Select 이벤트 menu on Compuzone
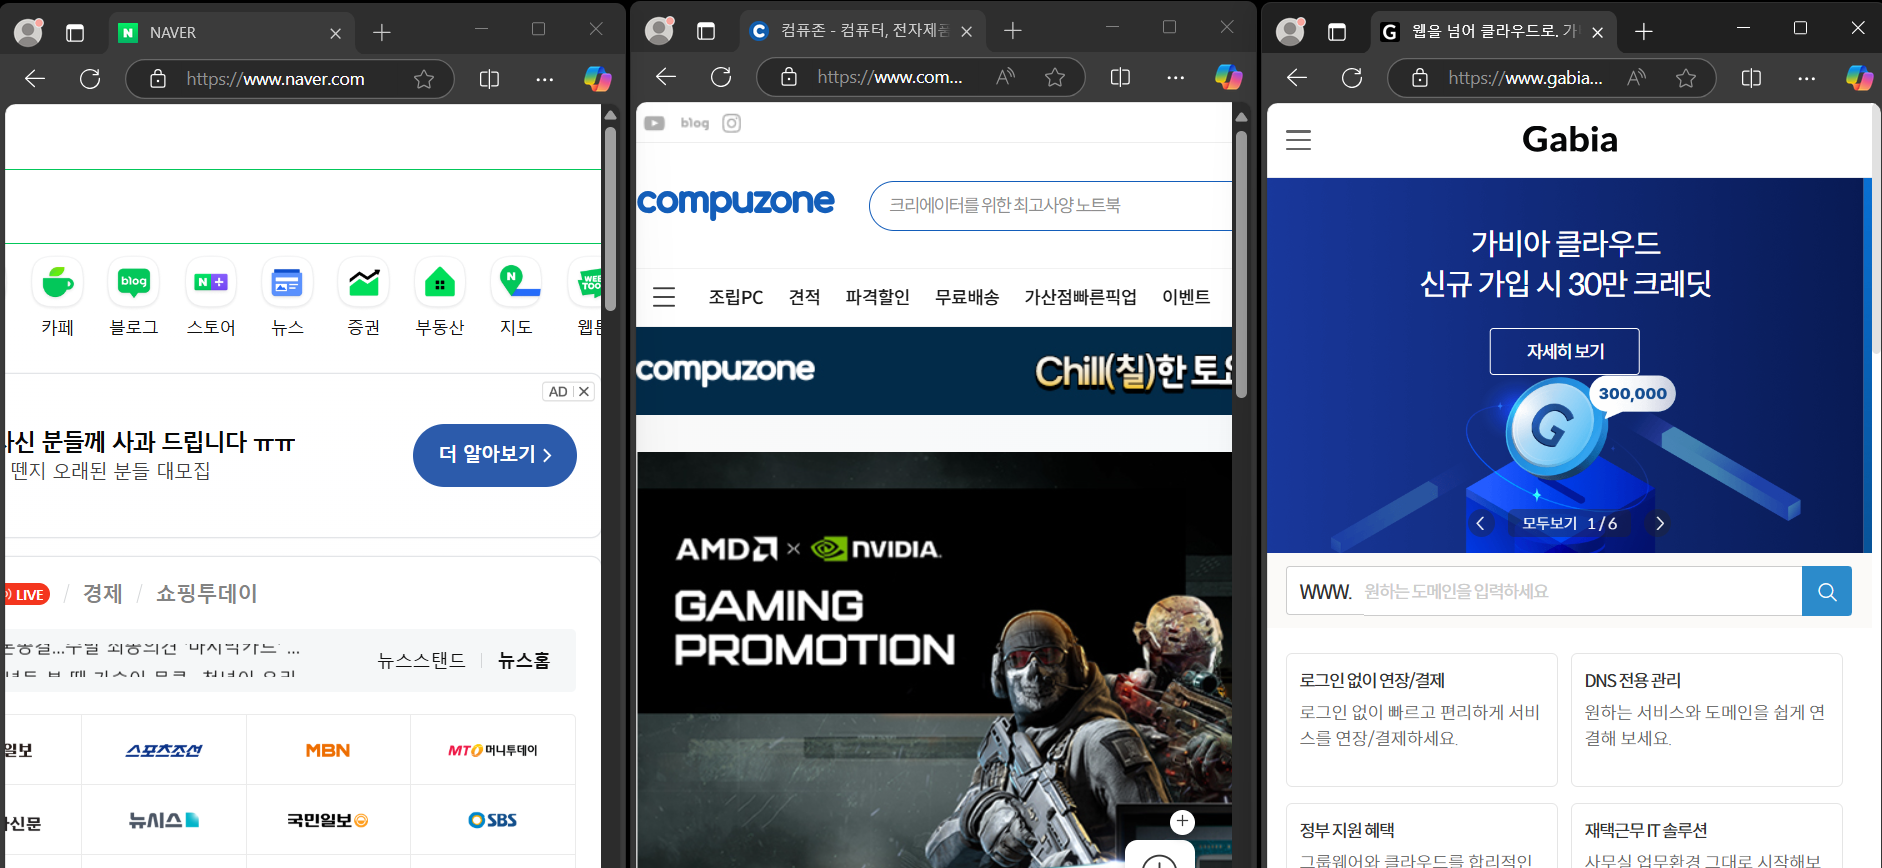This screenshot has width=1882, height=868. click(x=1186, y=297)
